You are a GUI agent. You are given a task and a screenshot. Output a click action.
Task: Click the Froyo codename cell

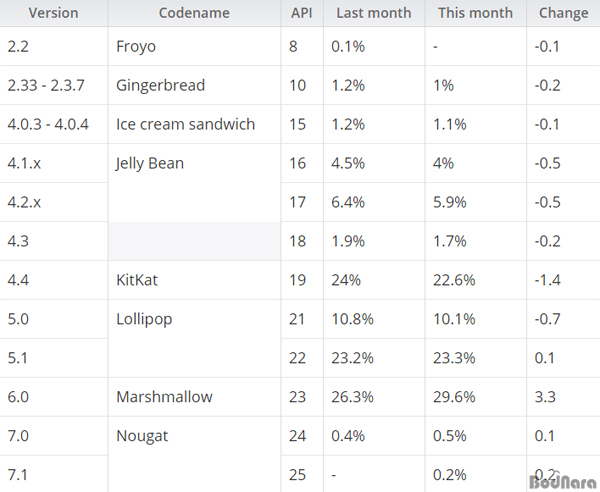pyautogui.click(x=194, y=46)
